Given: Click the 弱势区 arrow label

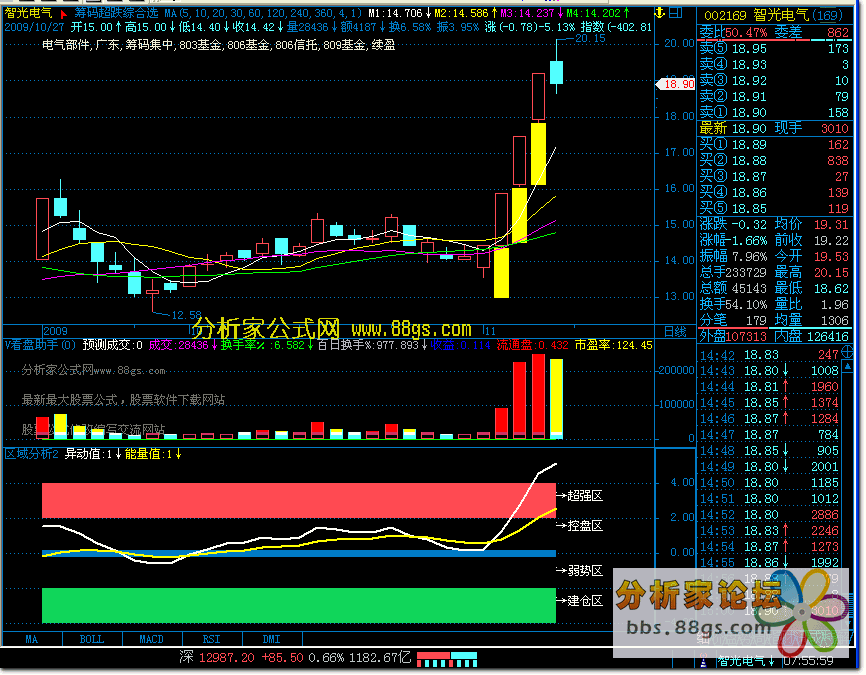Looking at the screenshot, I should [581, 571].
